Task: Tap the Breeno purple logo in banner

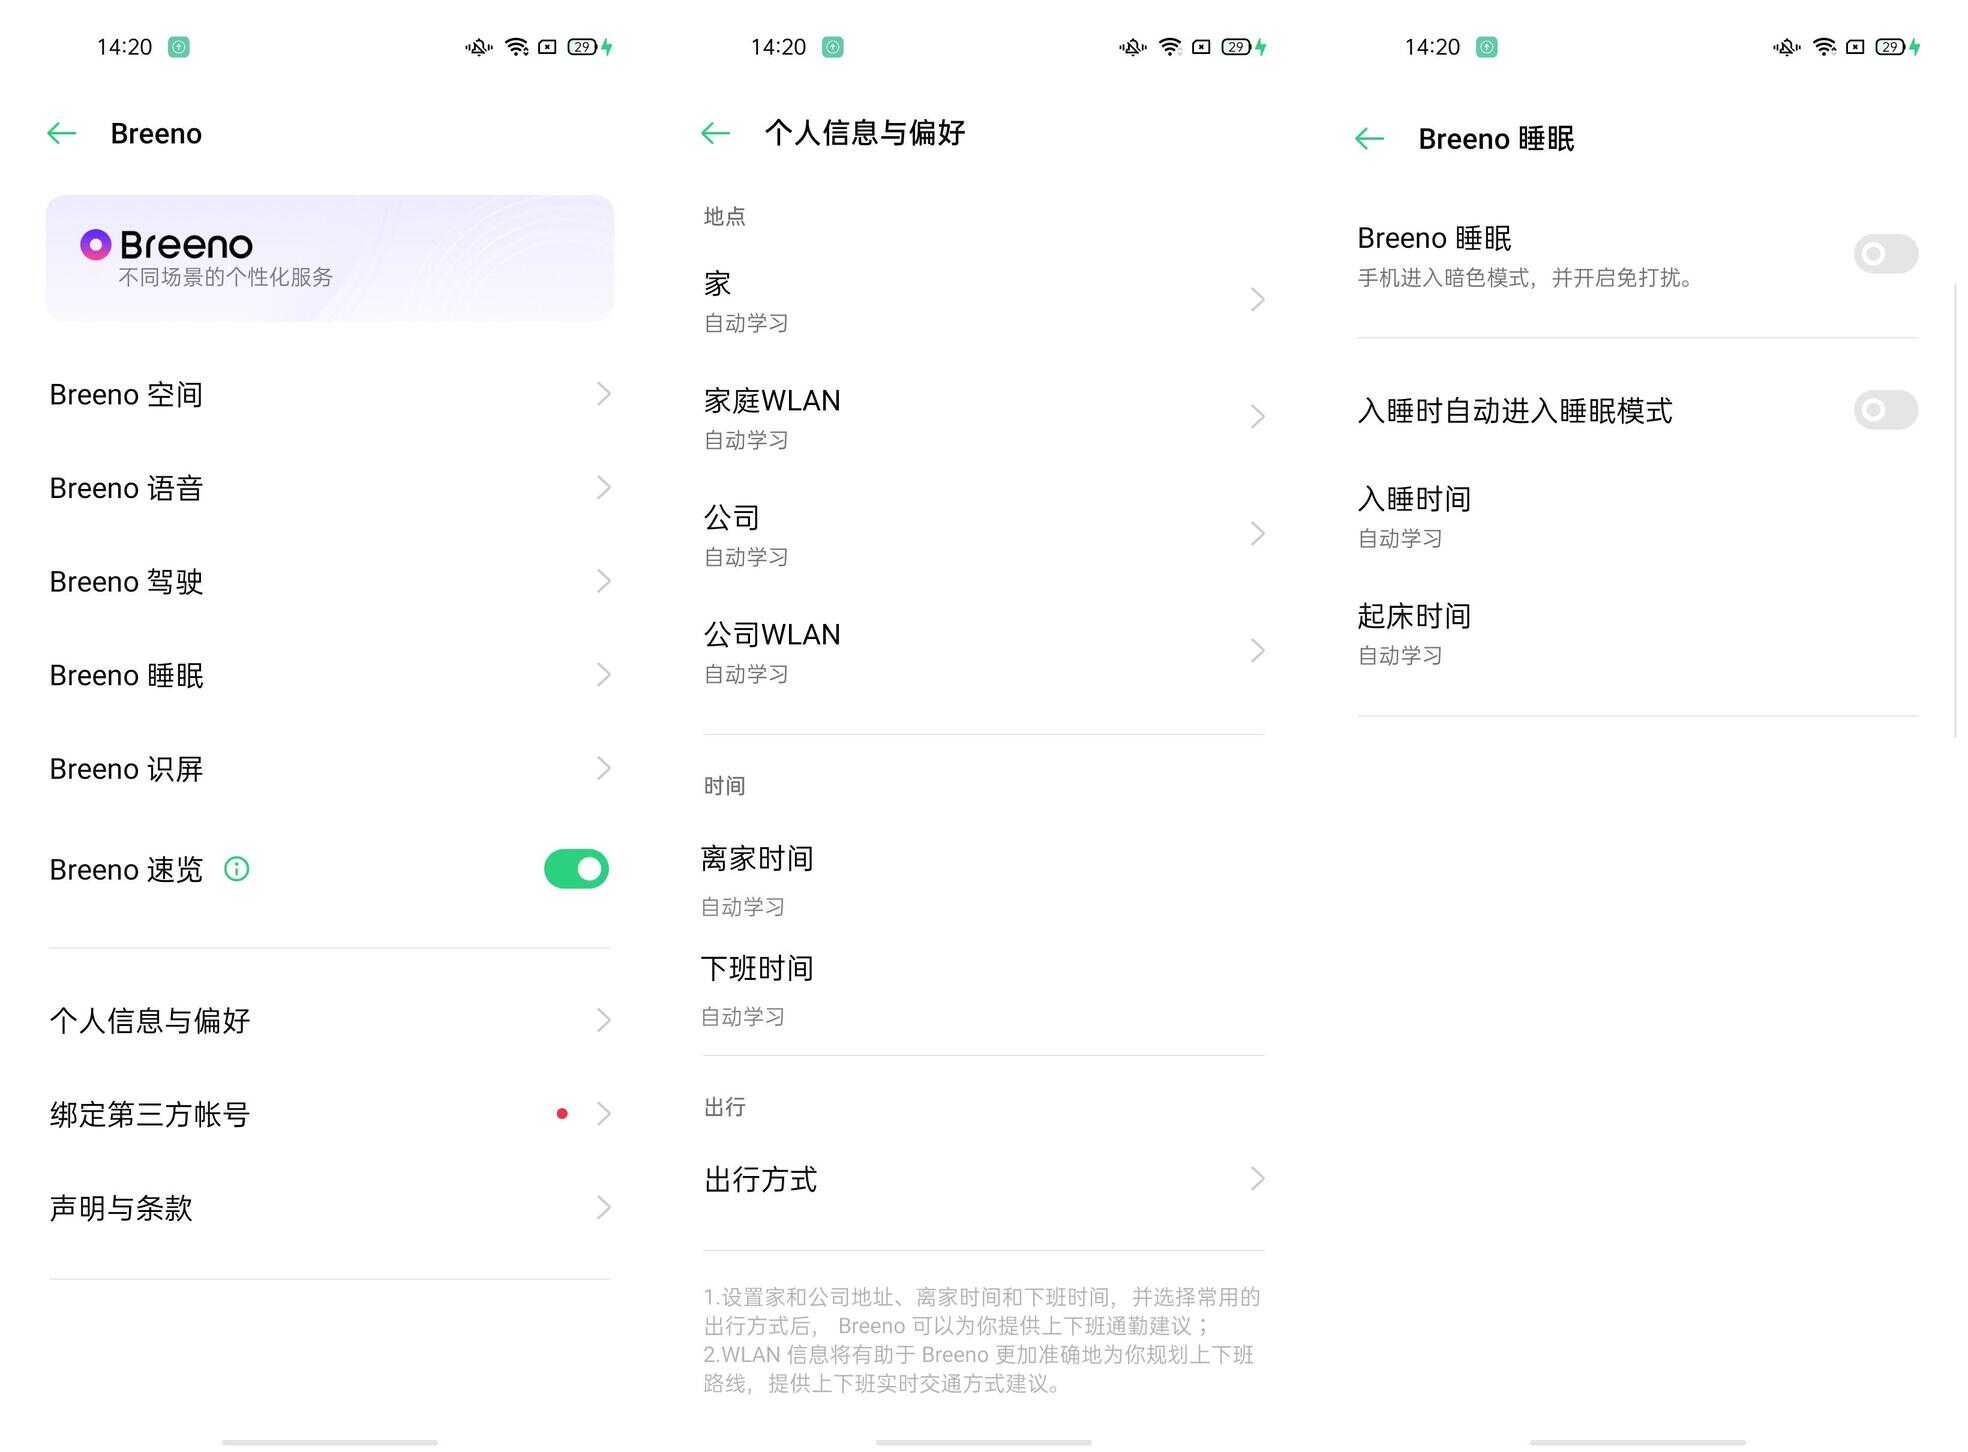Action: point(95,244)
